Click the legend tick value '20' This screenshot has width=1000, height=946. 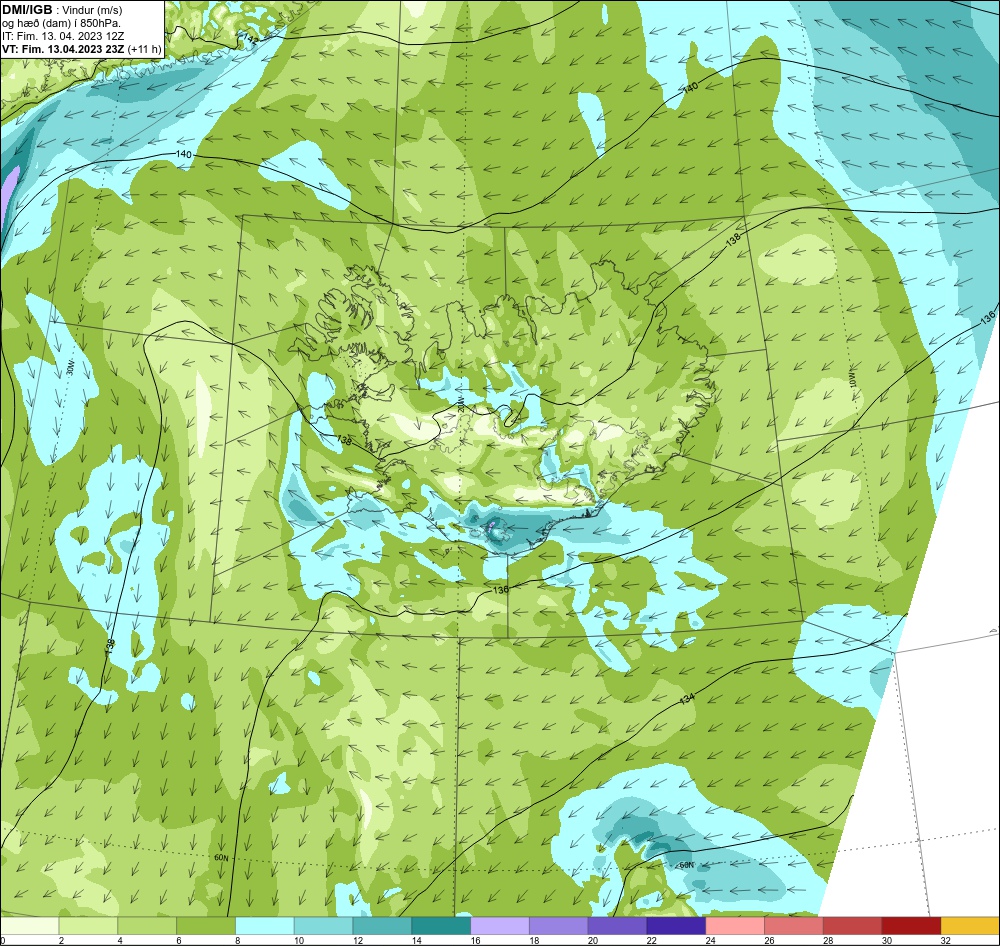tap(593, 940)
